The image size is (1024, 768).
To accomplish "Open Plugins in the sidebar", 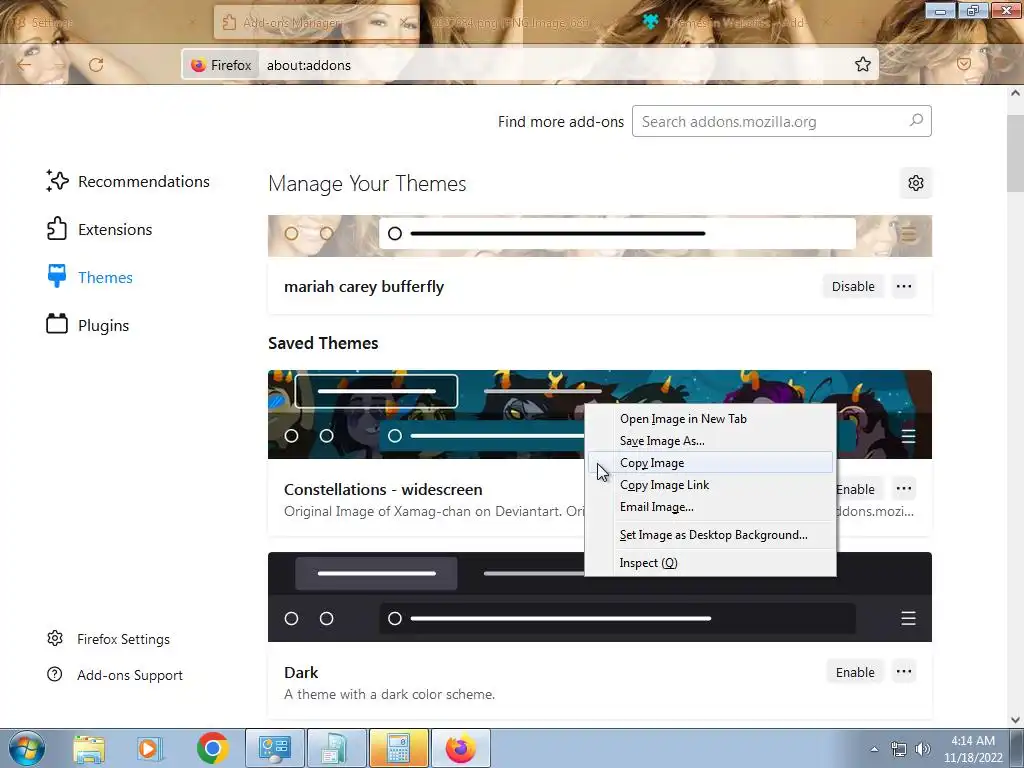I will (x=88, y=325).
